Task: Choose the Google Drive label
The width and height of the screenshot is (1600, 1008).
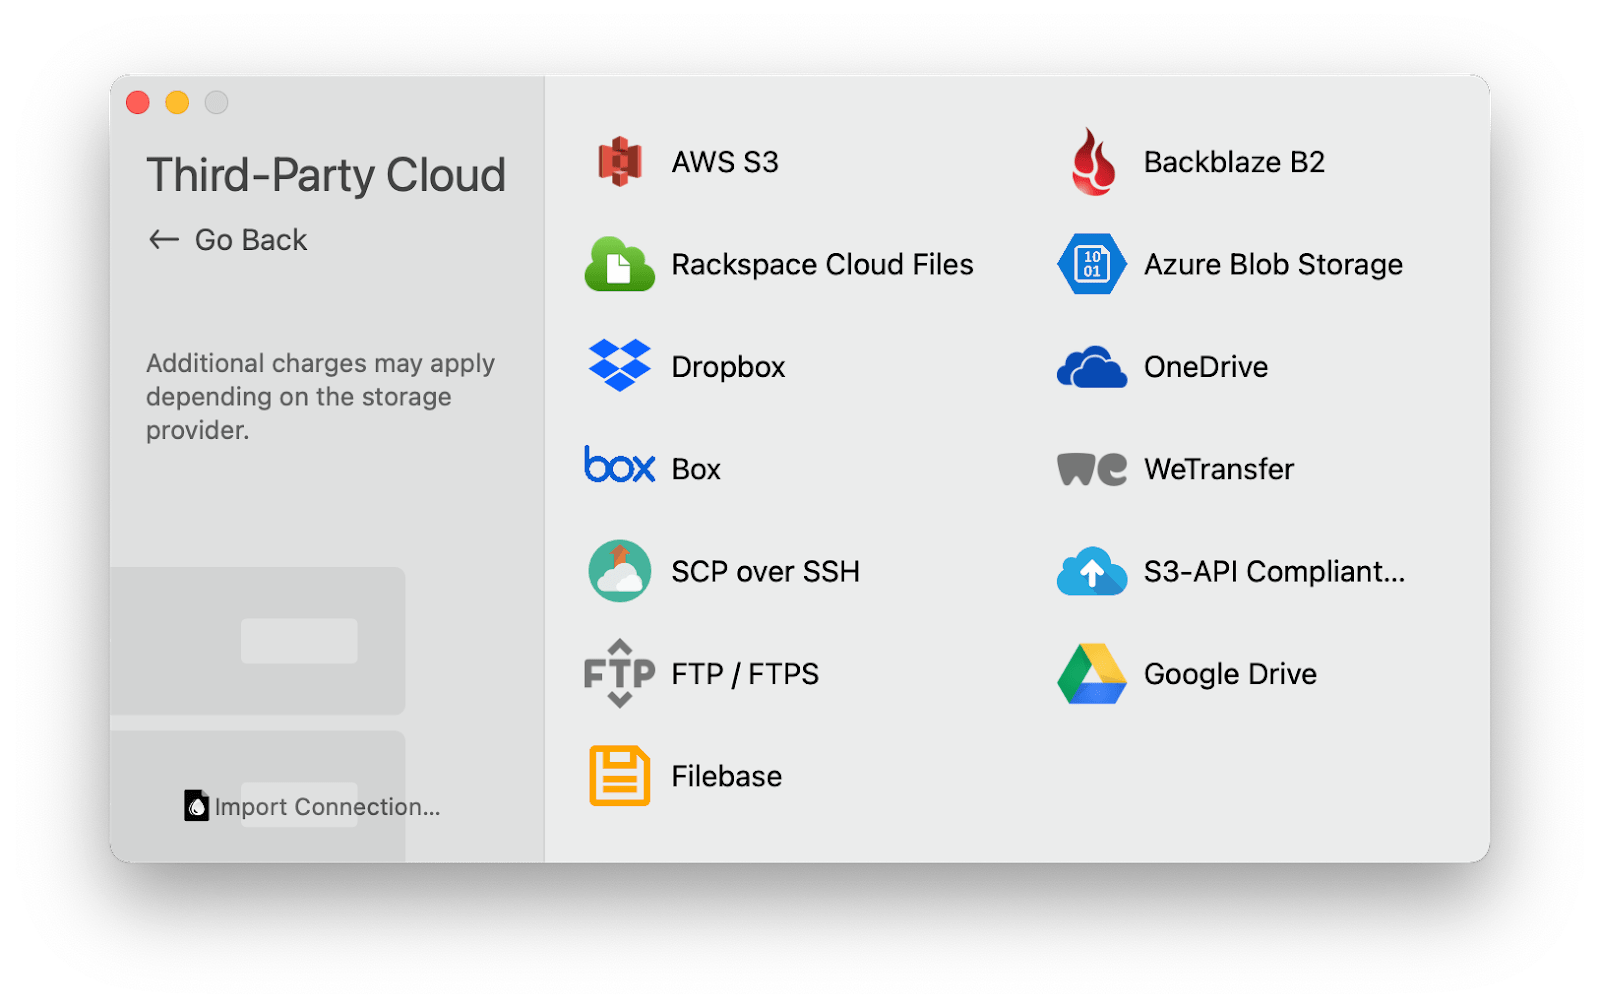Action: 1230,674
